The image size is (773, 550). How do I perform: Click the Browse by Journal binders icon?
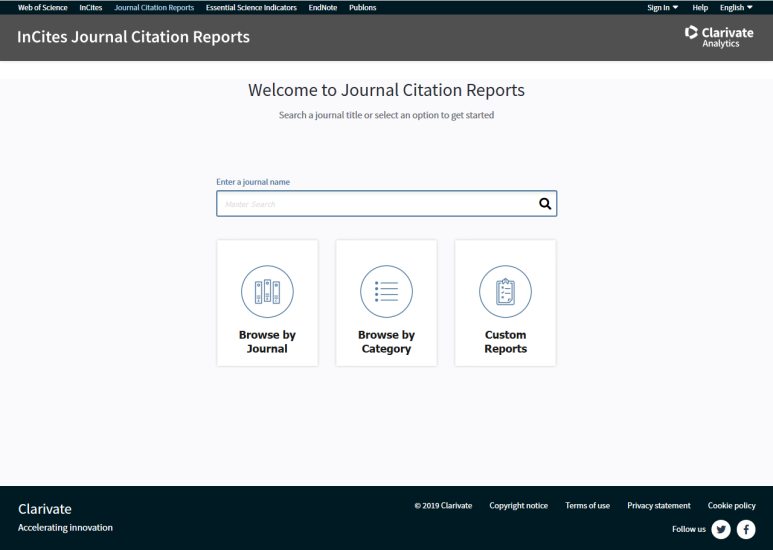267,291
